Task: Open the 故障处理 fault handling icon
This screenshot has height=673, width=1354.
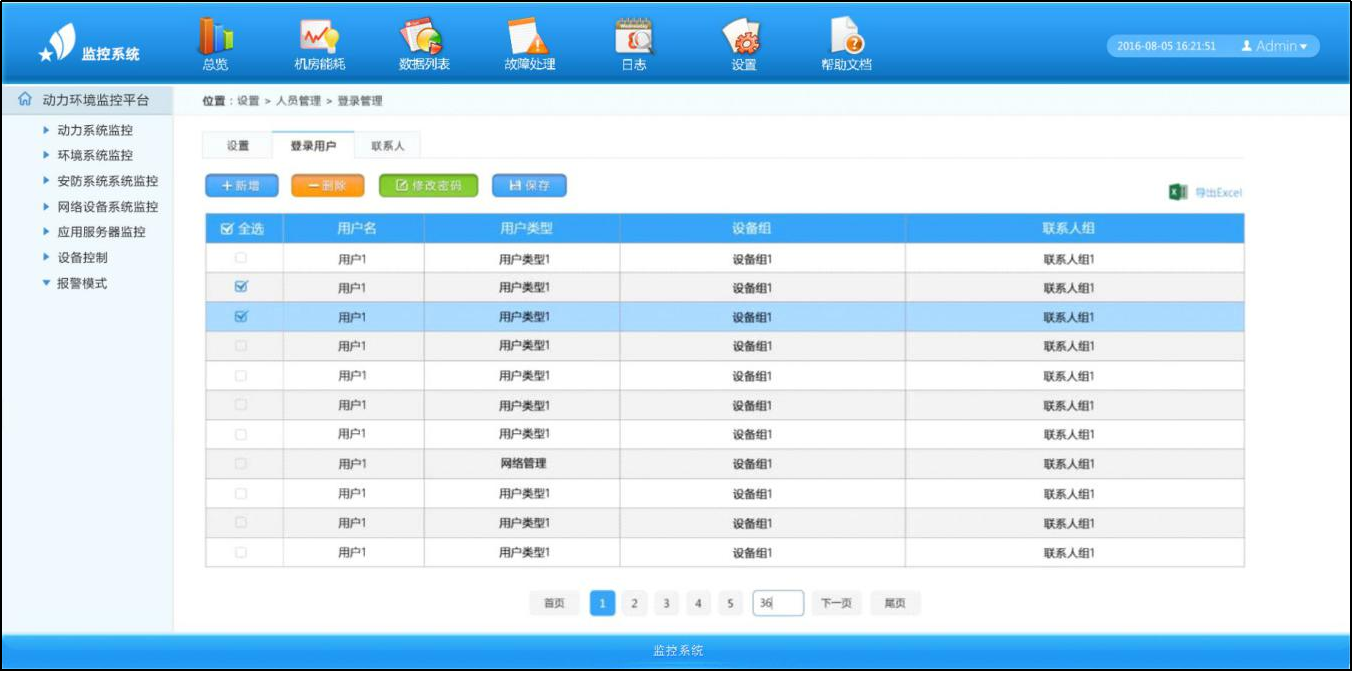Action: click(529, 38)
